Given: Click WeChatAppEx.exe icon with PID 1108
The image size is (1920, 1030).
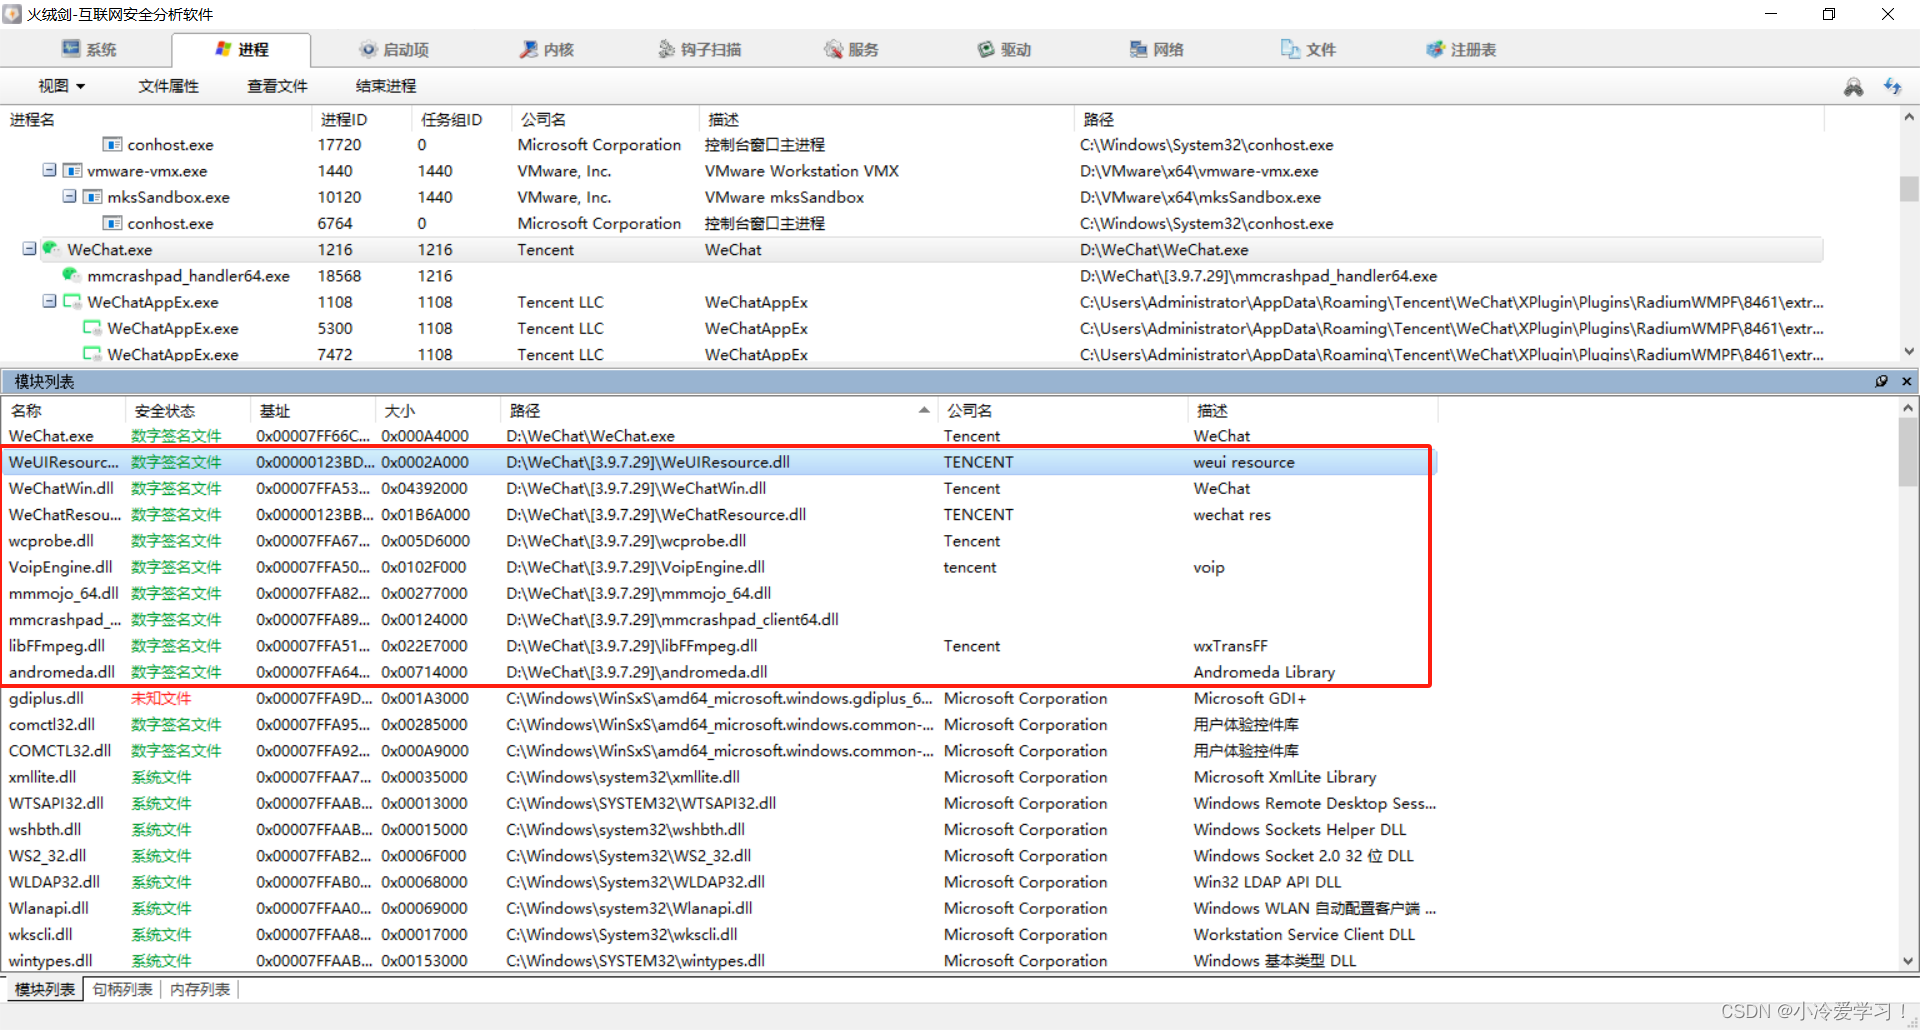Looking at the screenshot, I should [72, 301].
